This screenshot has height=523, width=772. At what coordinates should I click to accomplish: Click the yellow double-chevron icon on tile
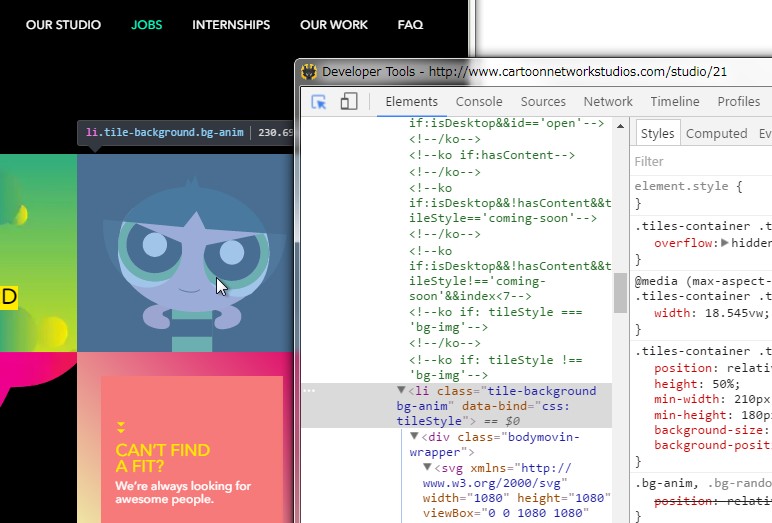[121, 427]
